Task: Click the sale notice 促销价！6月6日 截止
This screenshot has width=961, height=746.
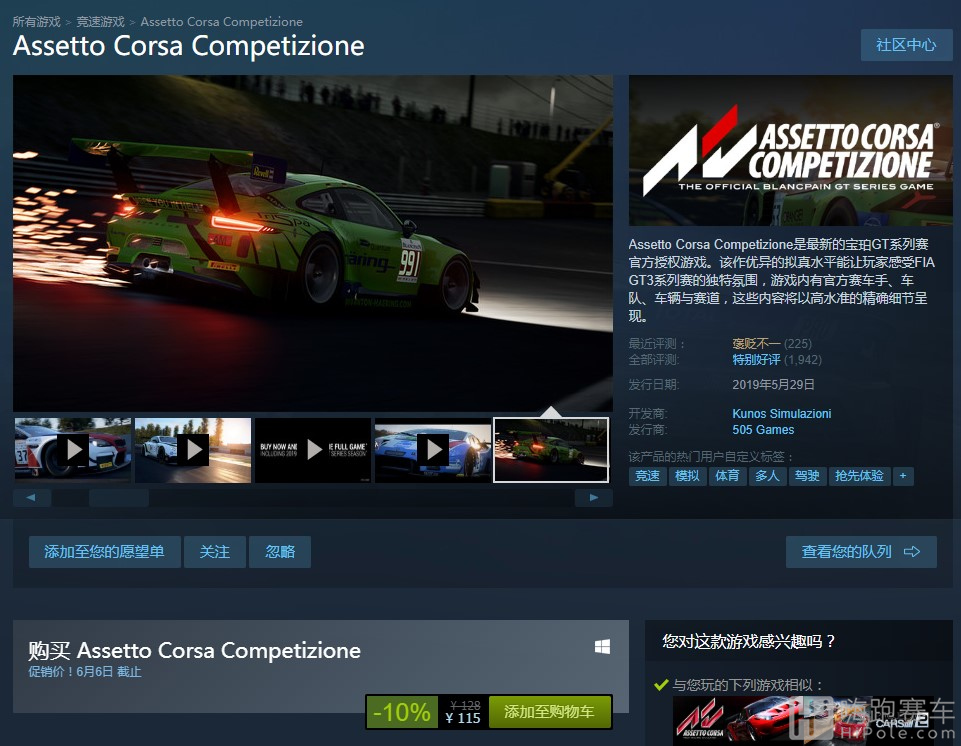Action: click(x=85, y=672)
